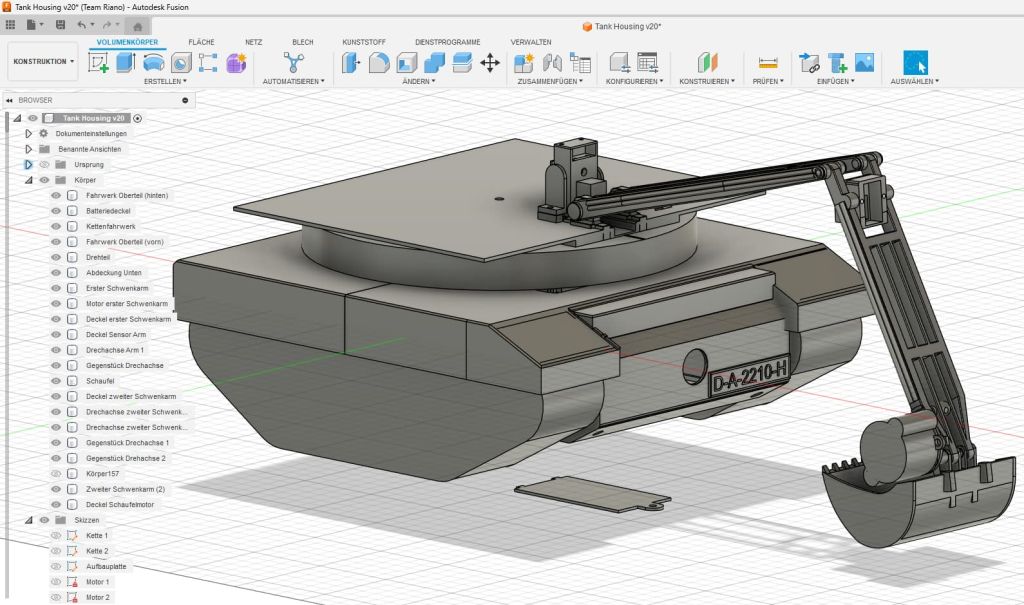The height and width of the screenshot is (605, 1024).
Task: Click the Extrude tool icon
Action: 126,63
